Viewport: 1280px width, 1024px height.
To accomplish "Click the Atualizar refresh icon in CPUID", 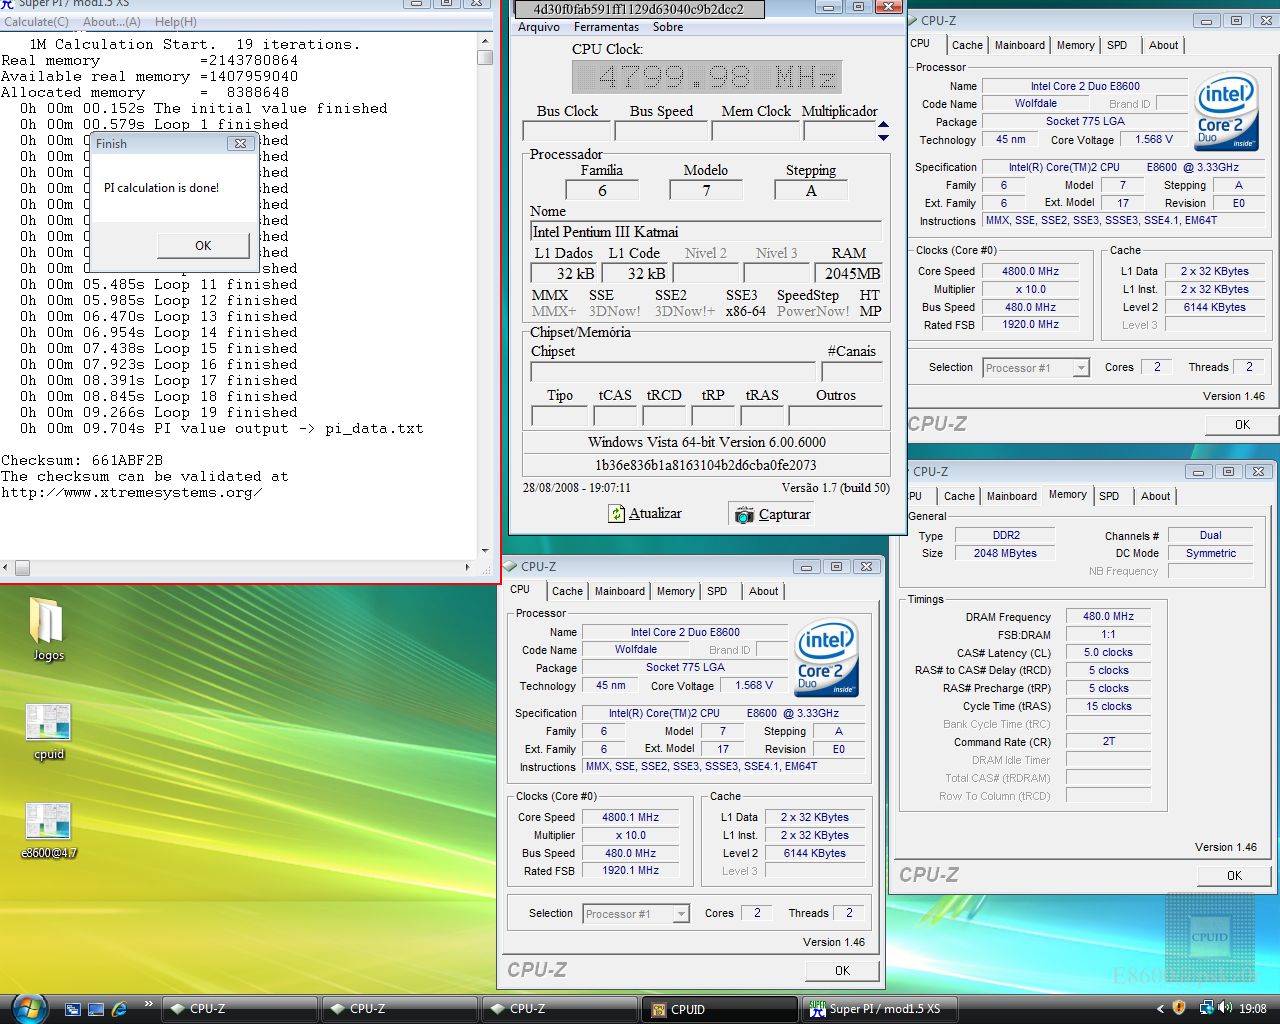I will pos(617,514).
